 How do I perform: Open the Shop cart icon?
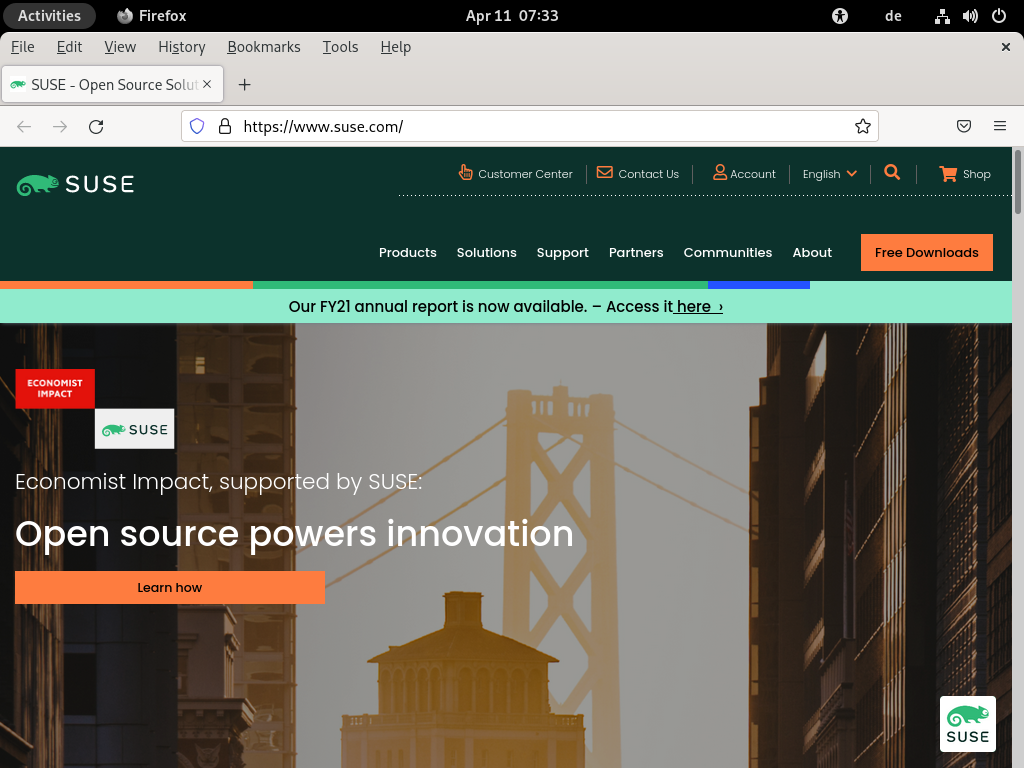pos(948,174)
